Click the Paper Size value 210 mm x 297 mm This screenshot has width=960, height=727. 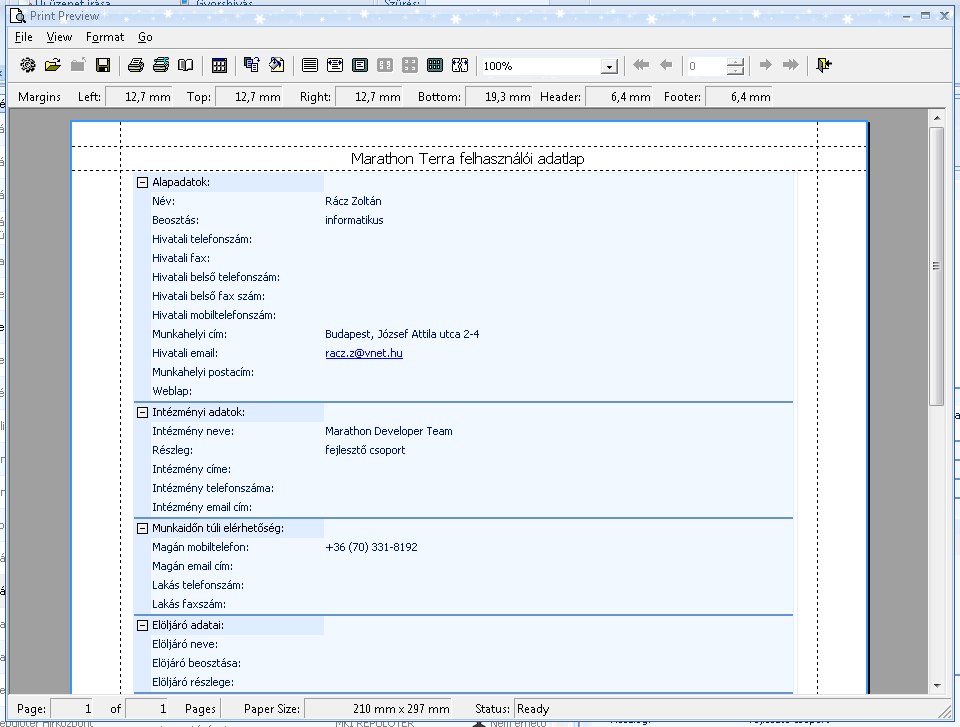click(x=401, y=709)
